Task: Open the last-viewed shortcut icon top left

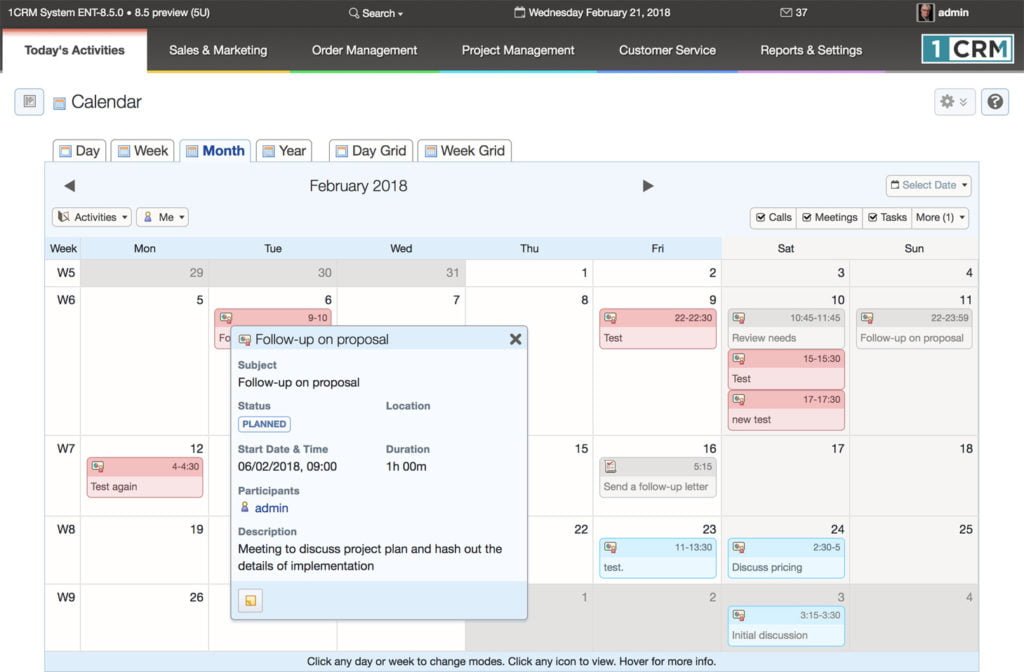Action: click(28, 102)
